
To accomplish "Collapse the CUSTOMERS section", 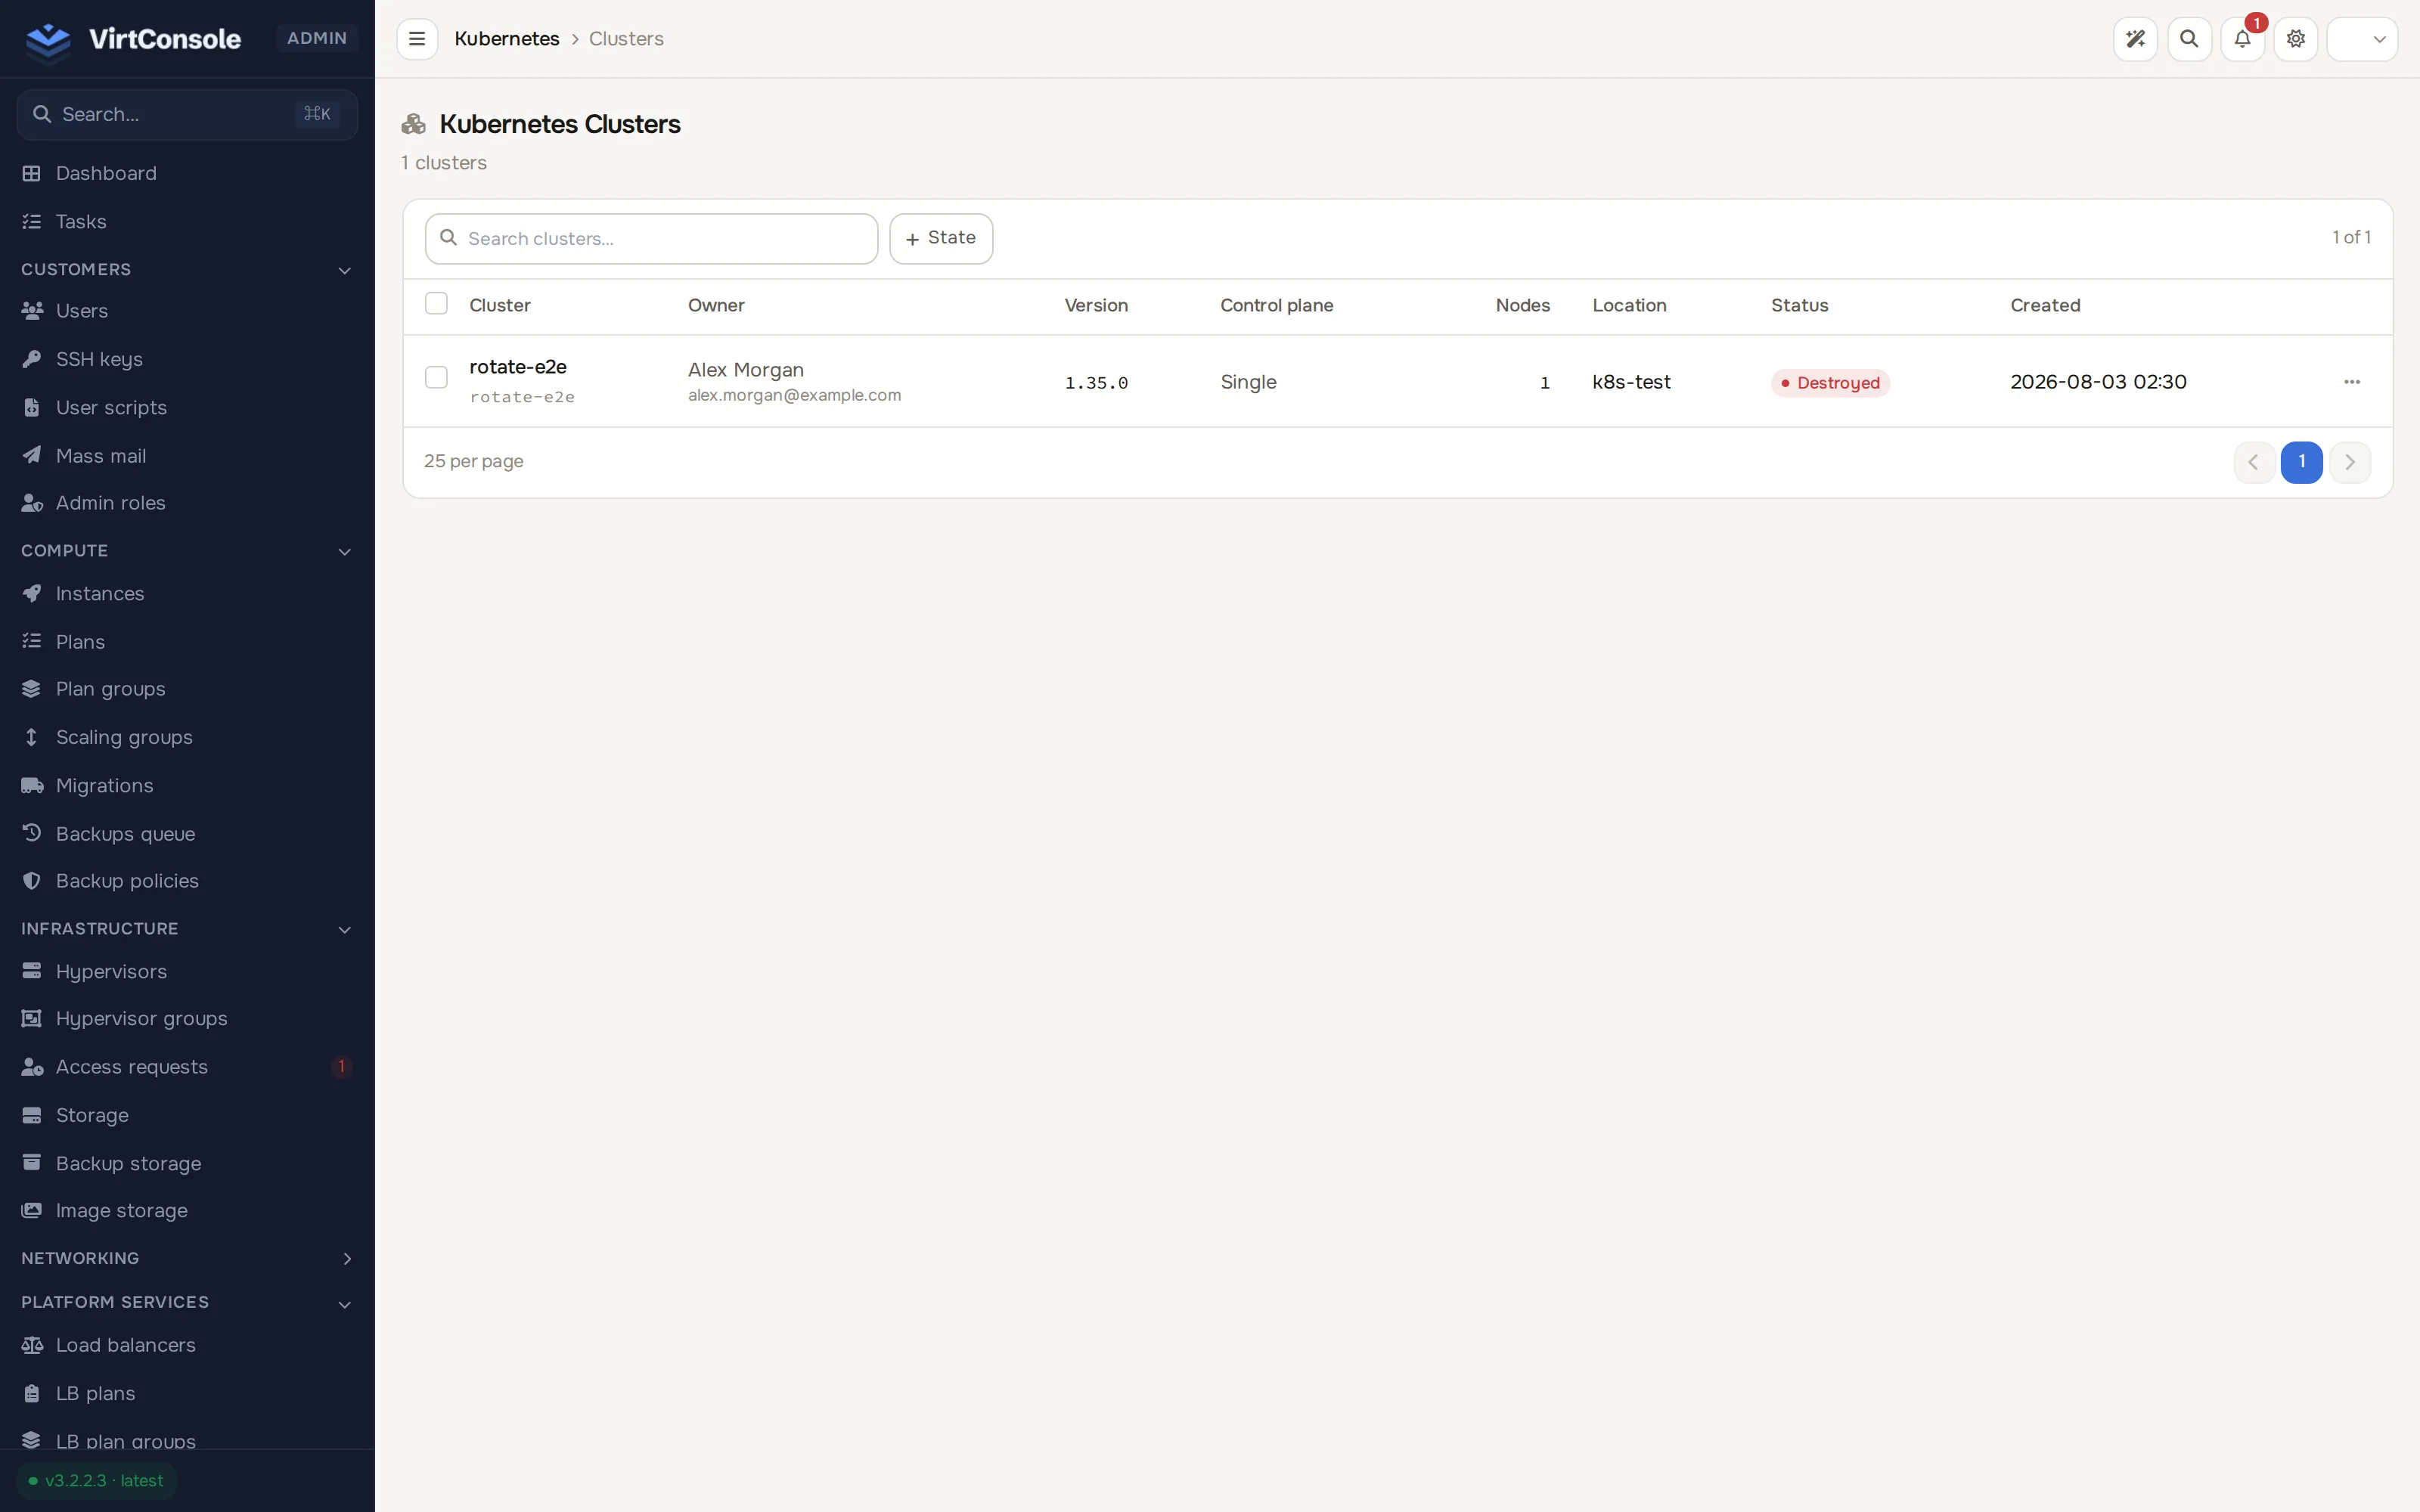I will [x=344, y=270].
